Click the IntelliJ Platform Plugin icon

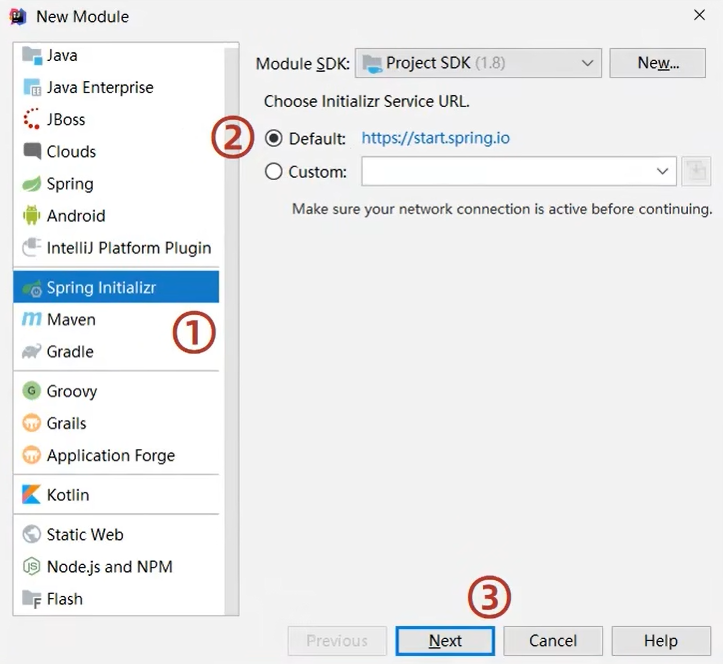pos(31,248)
